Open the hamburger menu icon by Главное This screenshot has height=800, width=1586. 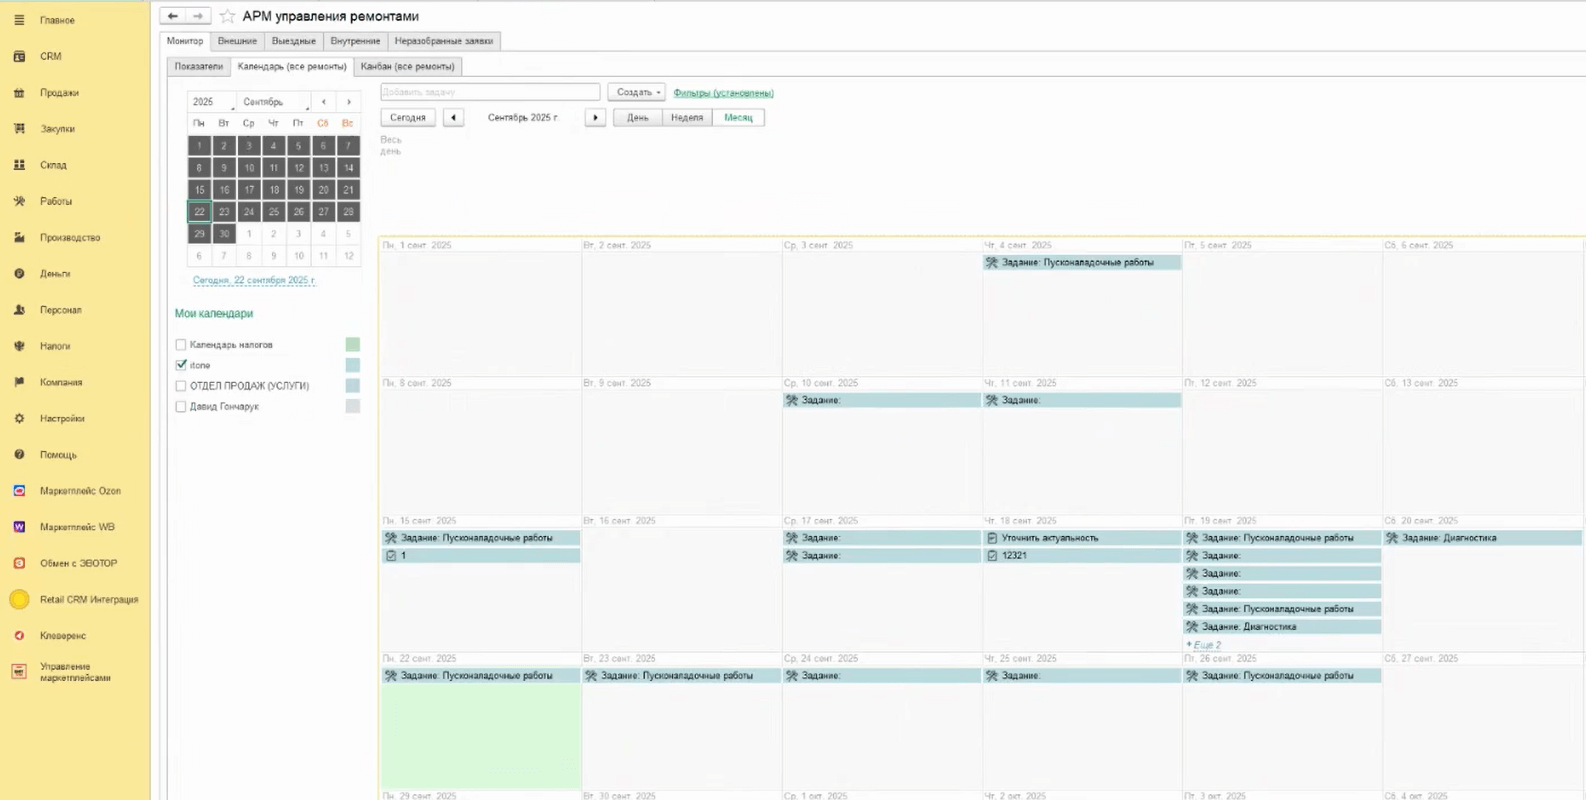point(19,20)
